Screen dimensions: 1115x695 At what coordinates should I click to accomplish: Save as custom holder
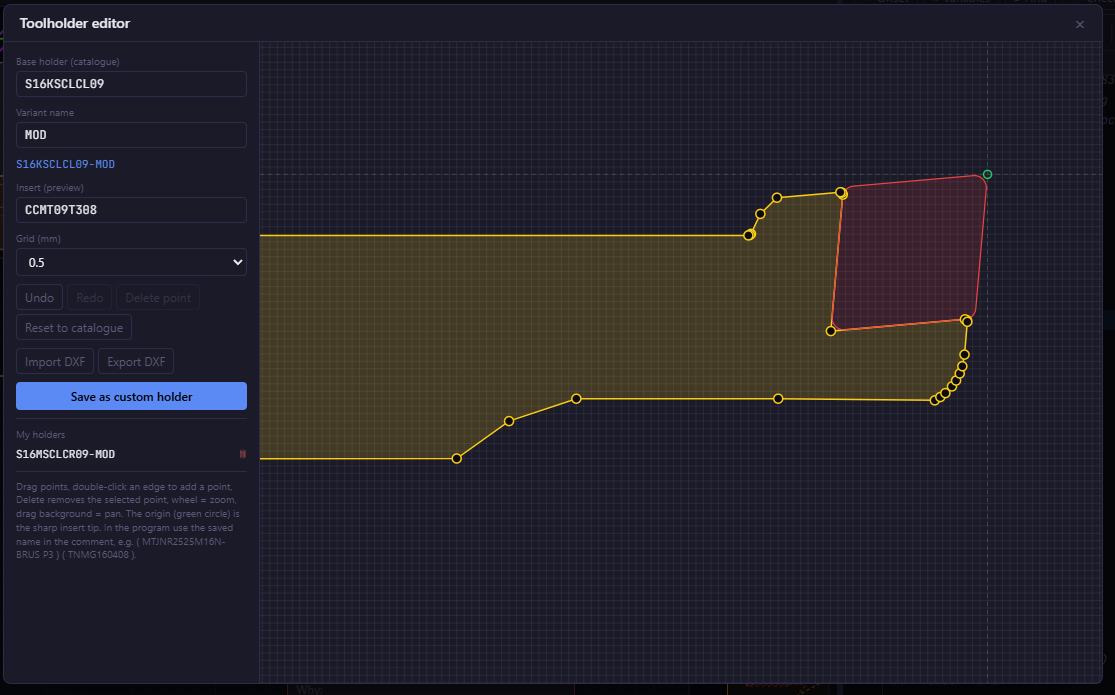point(132,396)
